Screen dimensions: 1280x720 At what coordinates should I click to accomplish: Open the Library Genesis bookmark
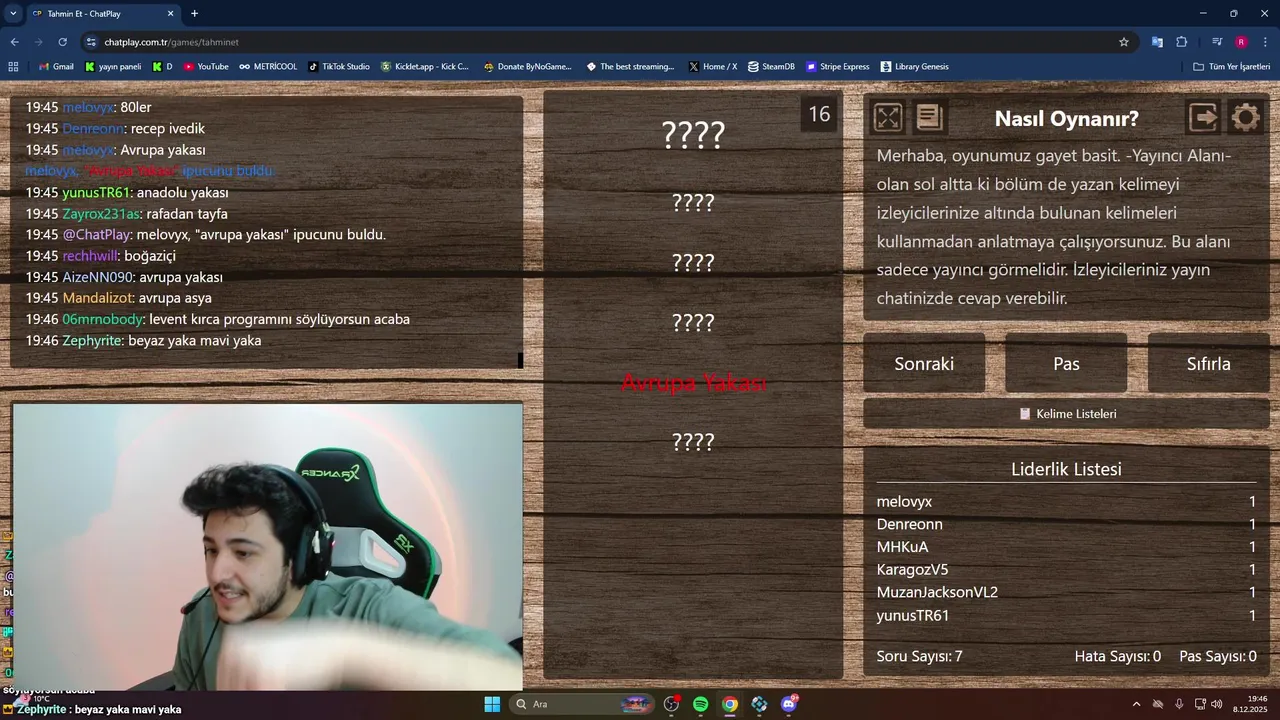[x=915, y=67]
